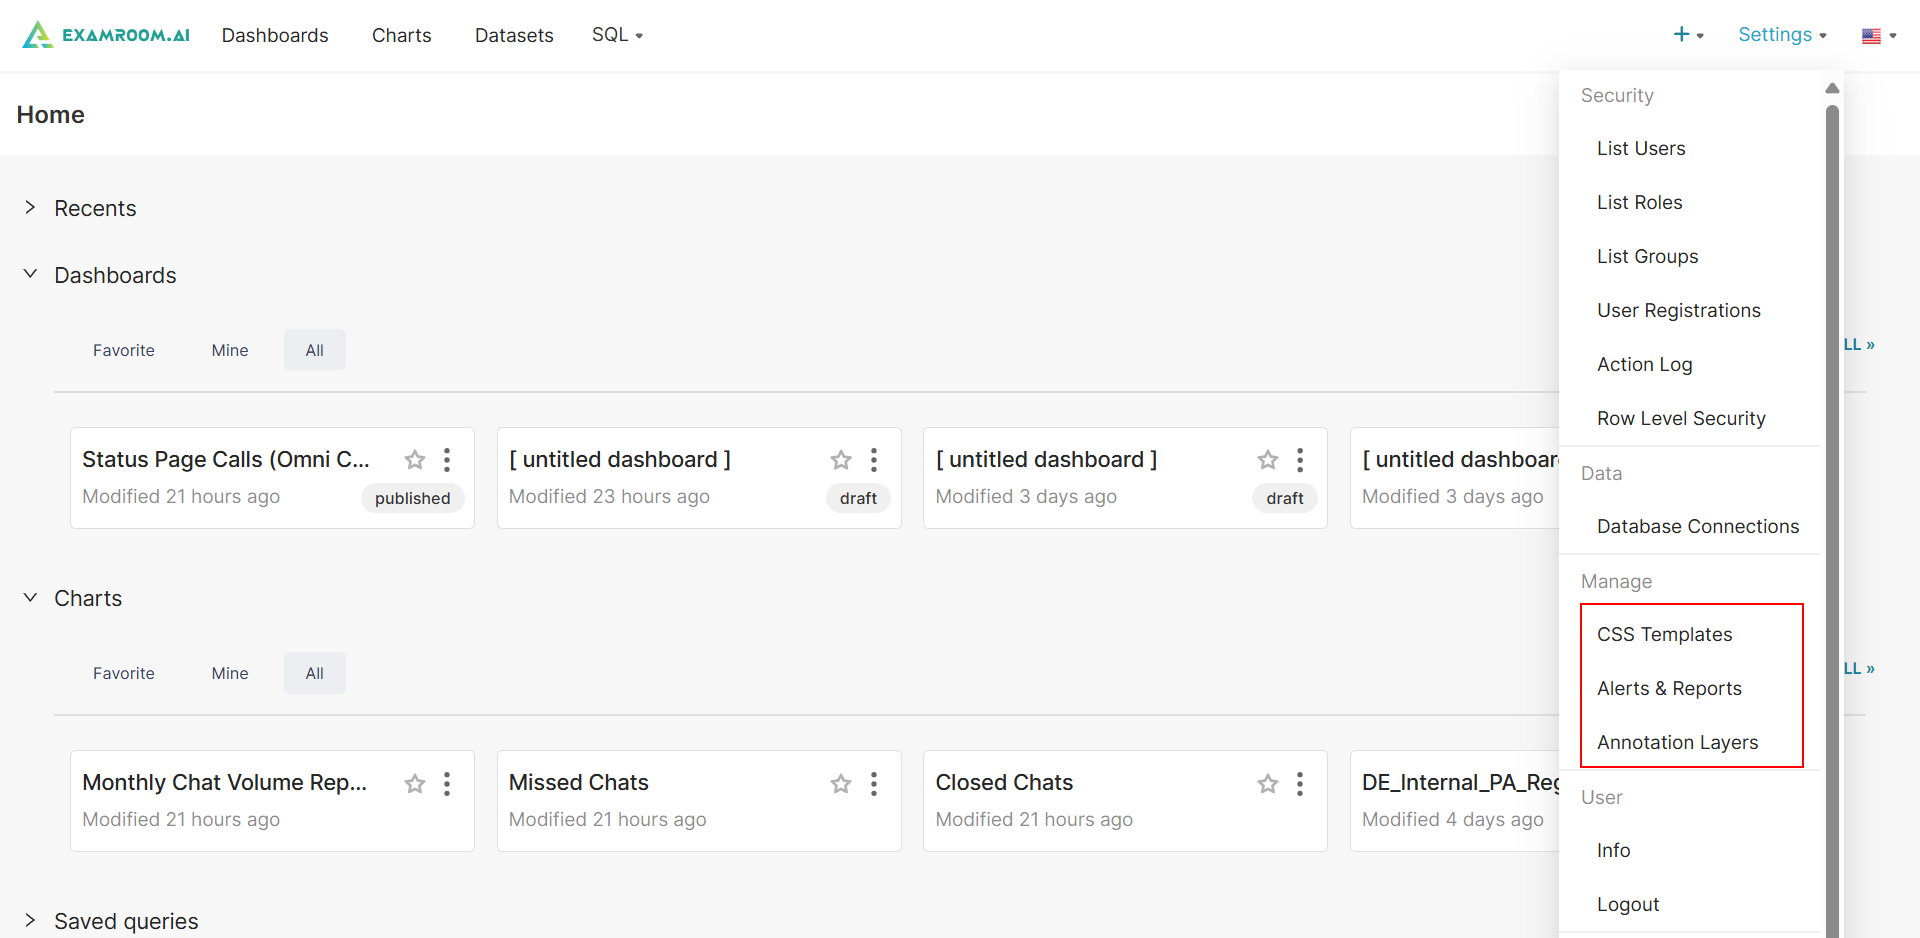Star the Missed Chats chart
Screen dimensions: 1920x938
pyautogui.click(x=841, y=784)
